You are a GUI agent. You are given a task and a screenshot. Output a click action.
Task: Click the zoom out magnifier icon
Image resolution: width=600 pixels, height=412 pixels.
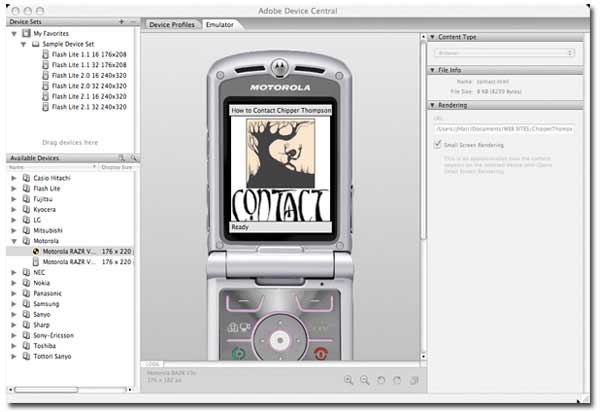(365, 380)
